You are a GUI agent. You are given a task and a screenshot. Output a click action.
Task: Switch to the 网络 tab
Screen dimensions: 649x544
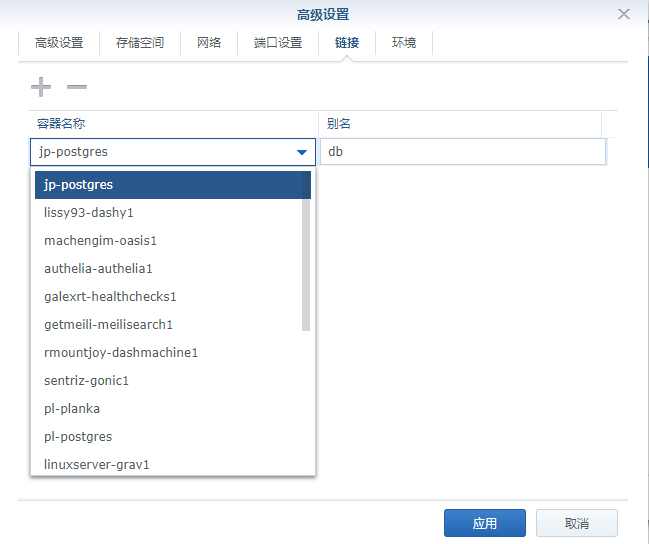pos(209,43)
